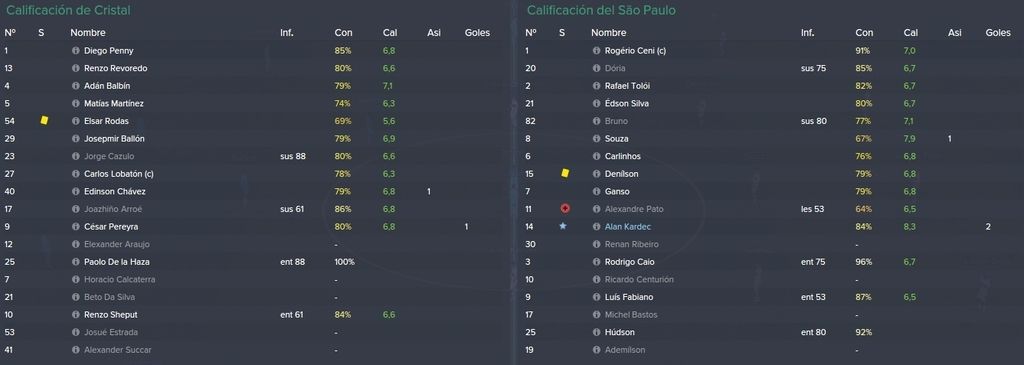Screen dimensions: 1024x365
Task: Click Denílson's yellow card icon
Action: coord(565,174)
